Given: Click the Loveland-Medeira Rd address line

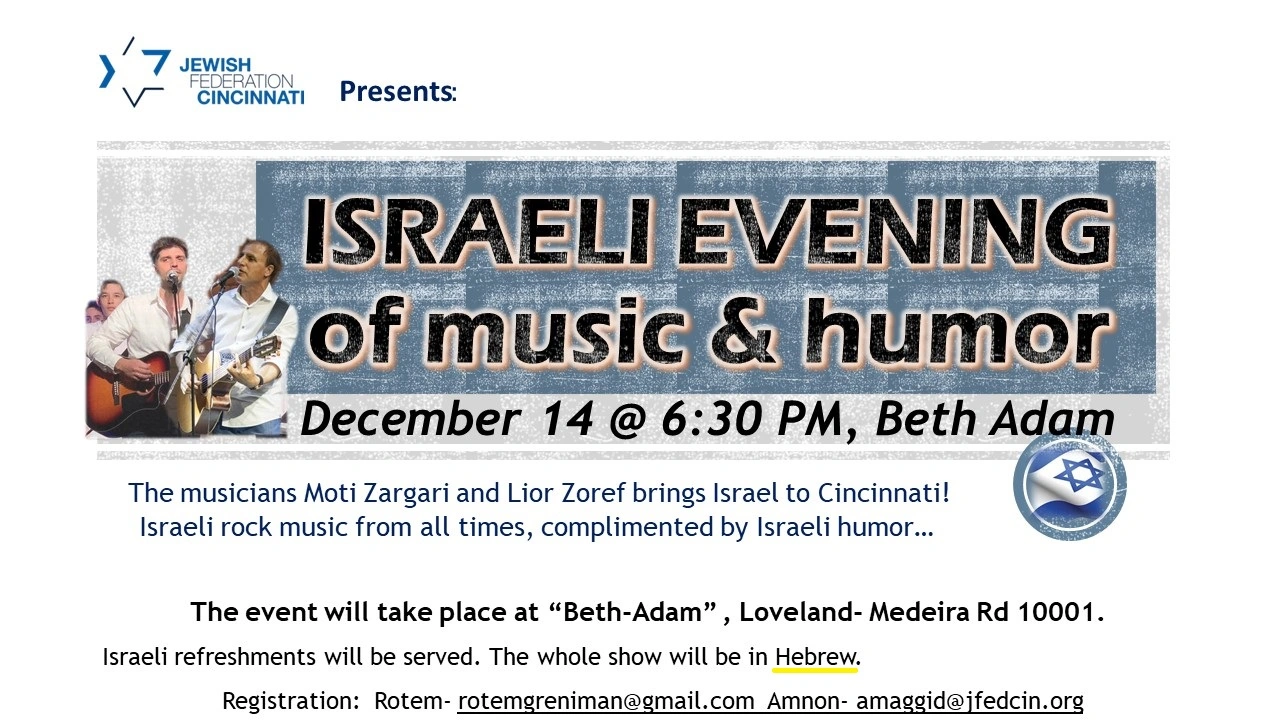Looking at the screenshot, I should [x=647, y=612].
